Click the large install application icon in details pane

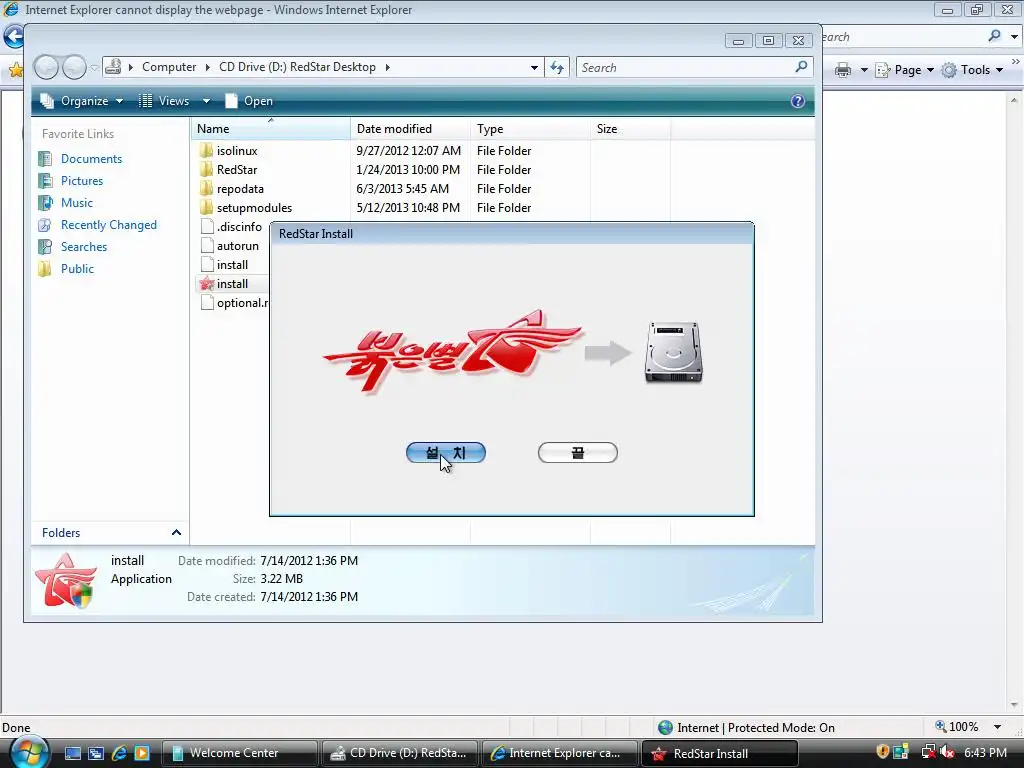pyautogui.click(x=65, y=580)
